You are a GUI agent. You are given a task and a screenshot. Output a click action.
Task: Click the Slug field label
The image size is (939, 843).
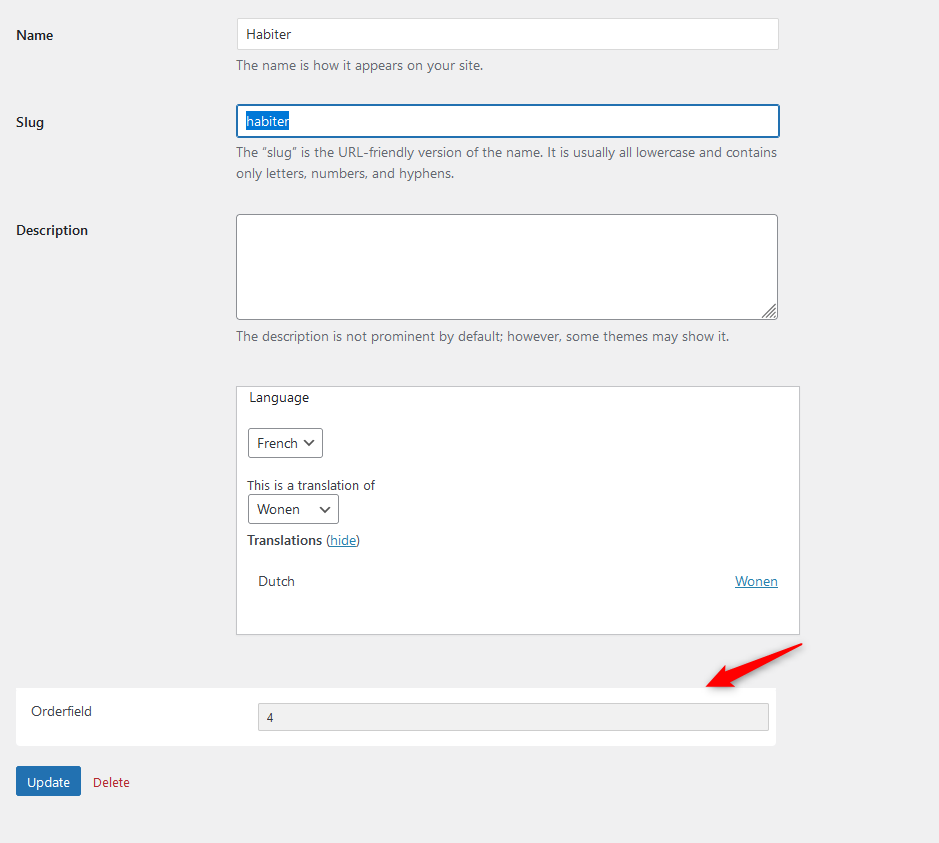pyautogui.click(x=30, y=122)
